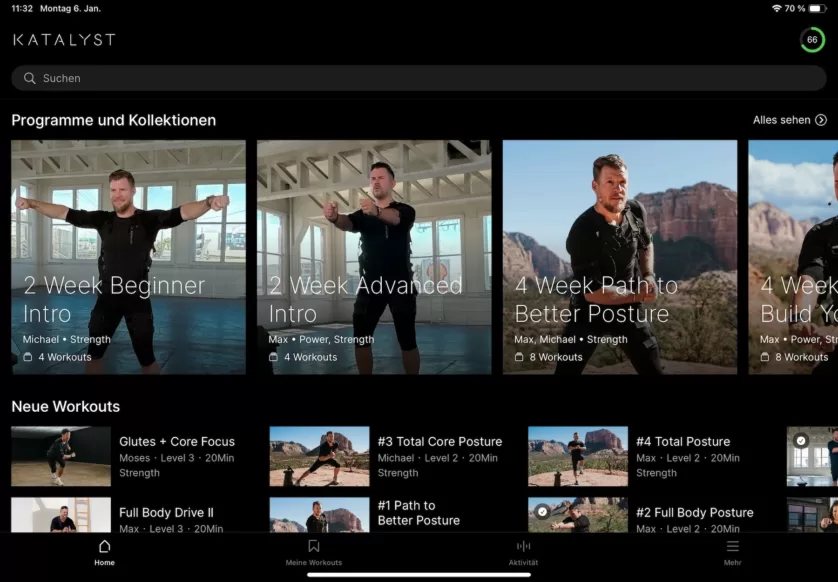Viewport: 838px width, 582px height.
Task: Click the magnifying glass search icon
Action: click(x=30, y=78)
